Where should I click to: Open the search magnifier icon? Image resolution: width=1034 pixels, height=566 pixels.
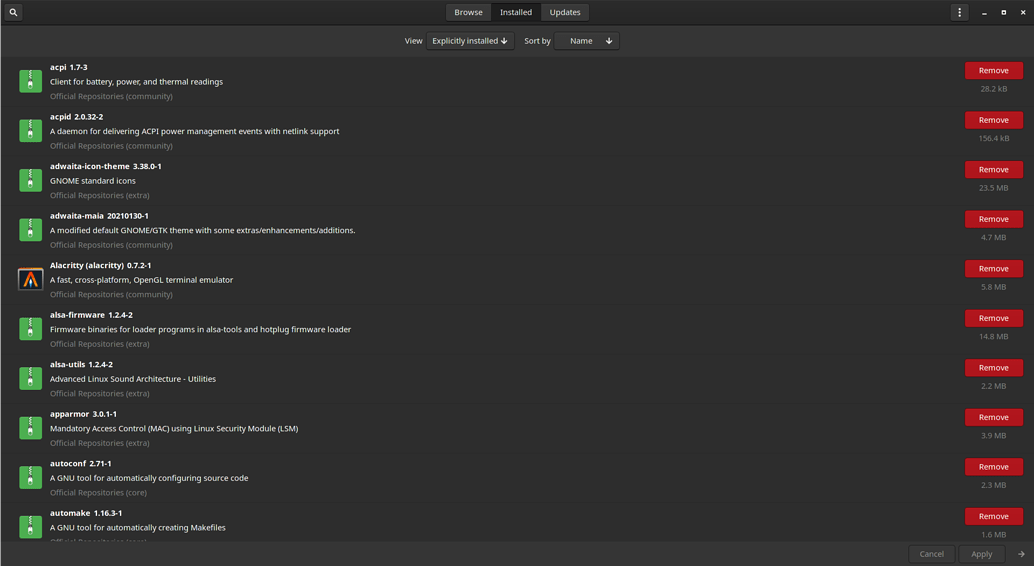click(13, 12)
